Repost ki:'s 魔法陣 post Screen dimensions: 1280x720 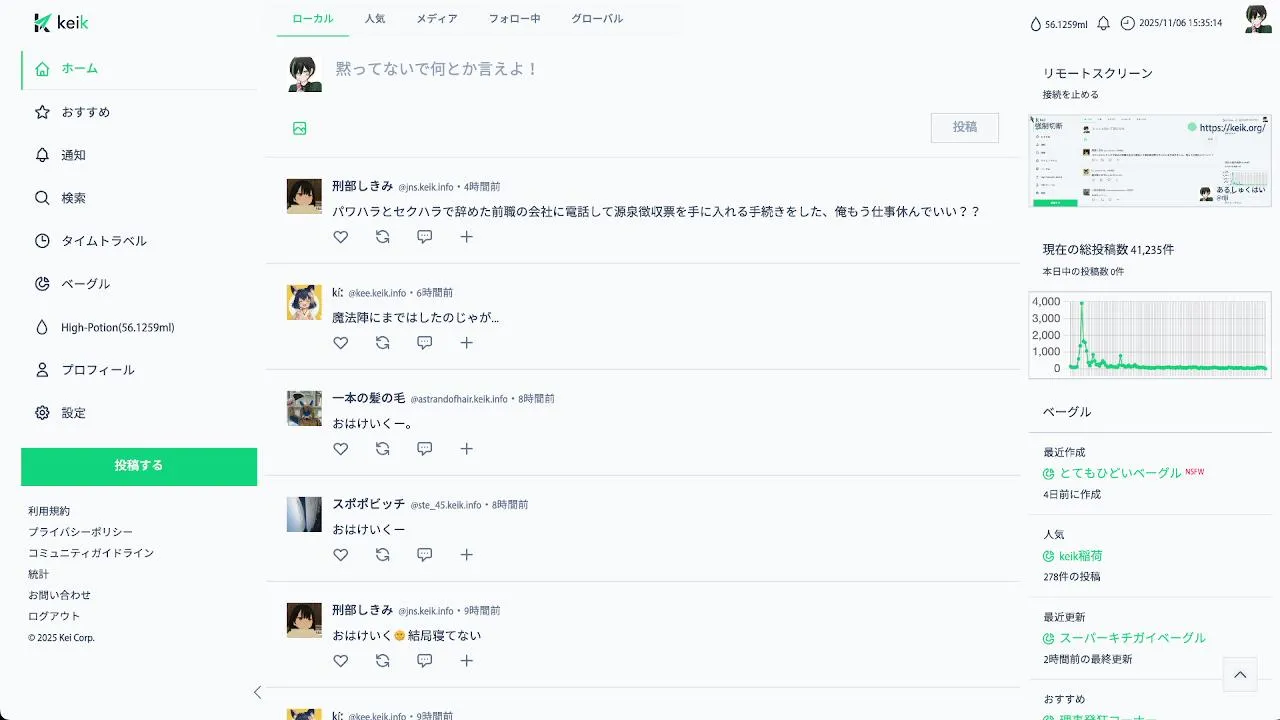[x=382, y=343]
